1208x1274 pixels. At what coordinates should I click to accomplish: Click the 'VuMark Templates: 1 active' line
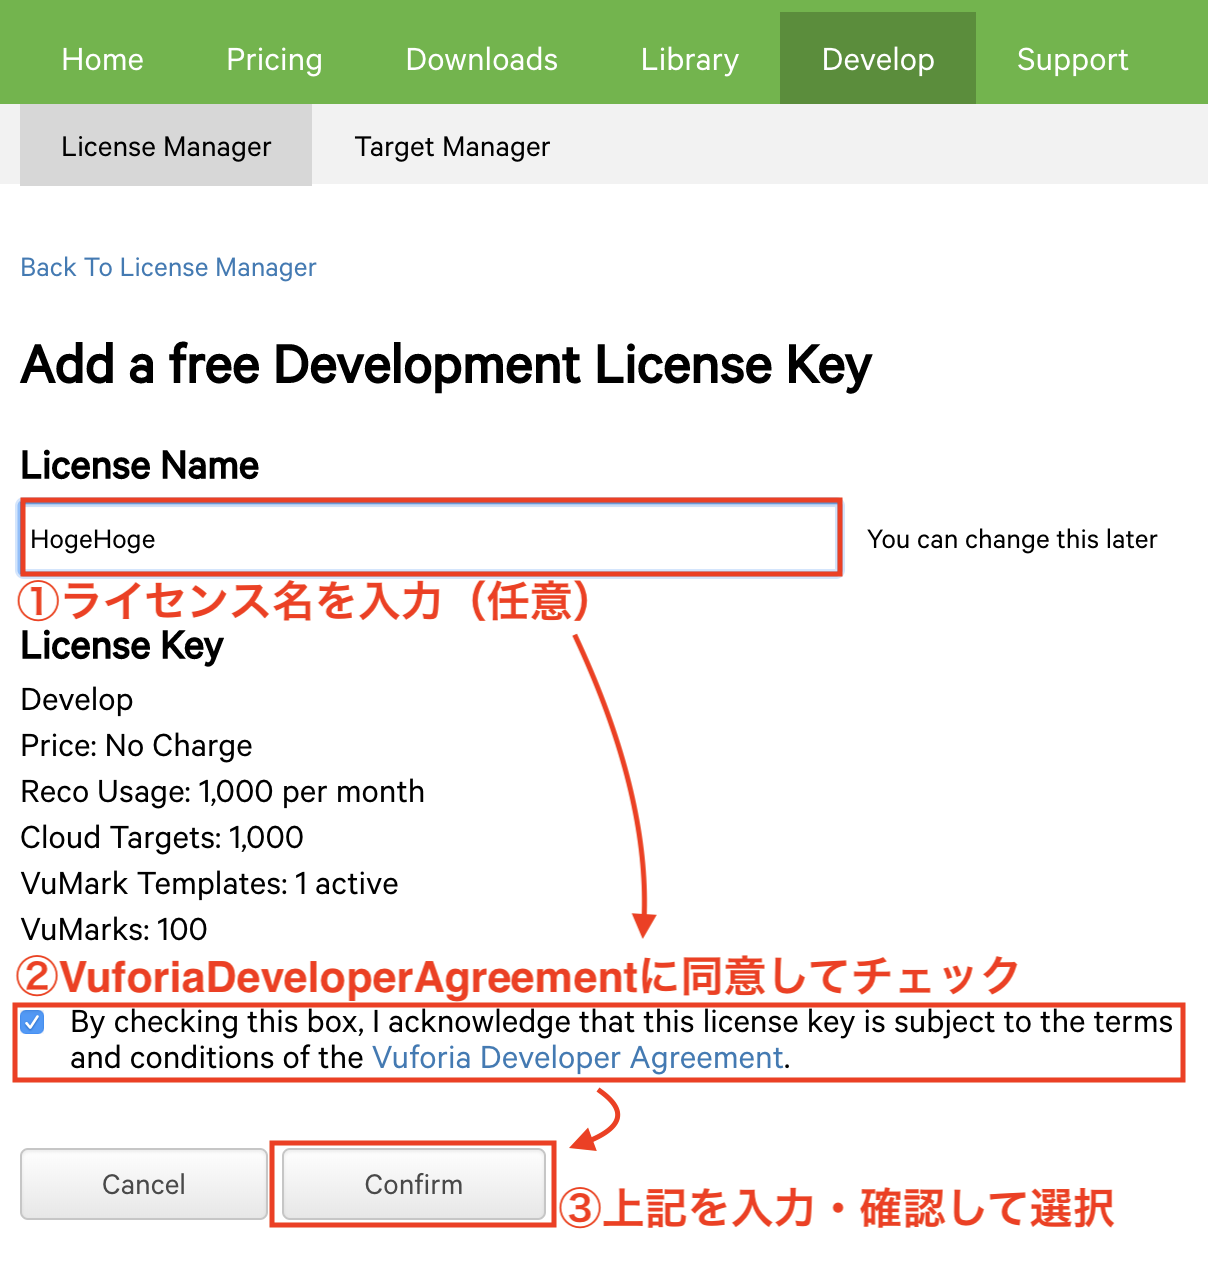[x=209, y=883]
